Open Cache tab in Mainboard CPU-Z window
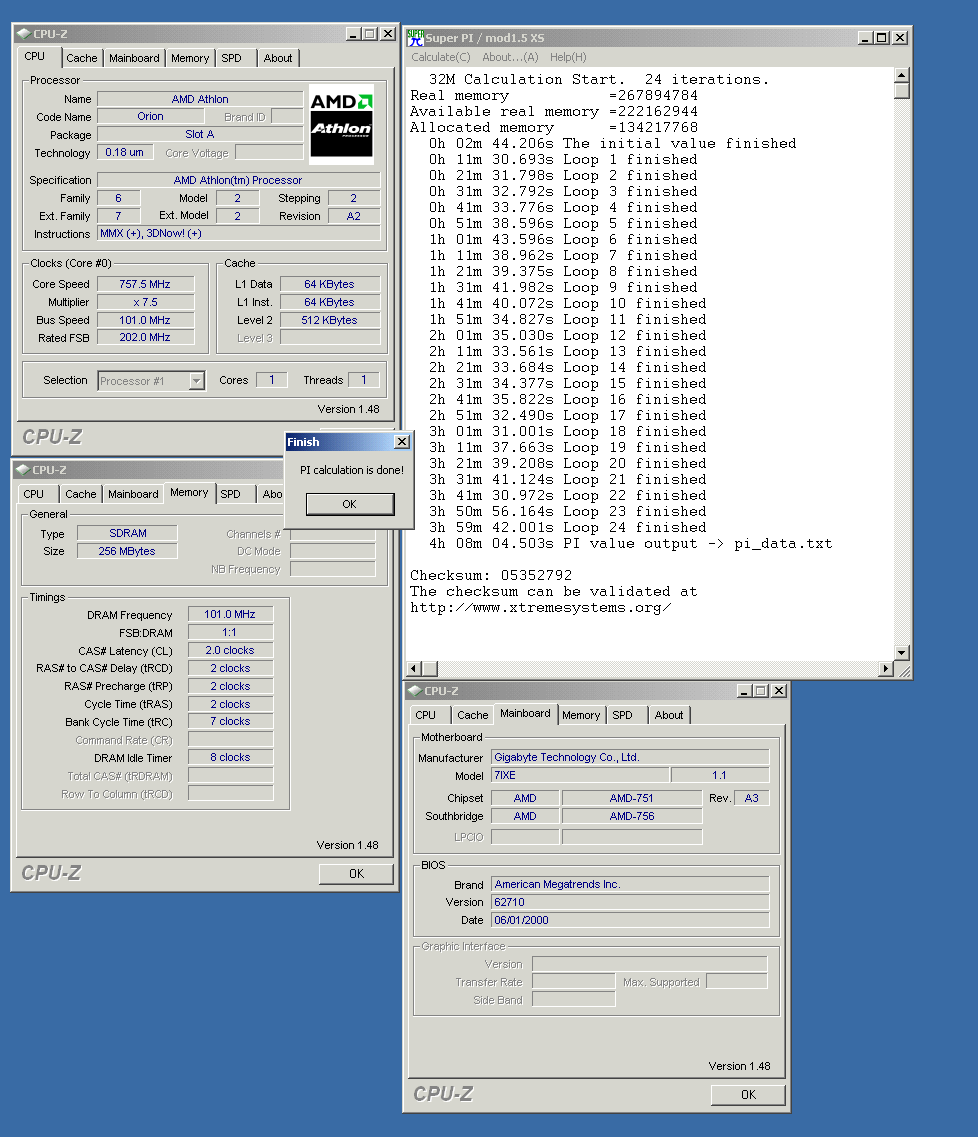Viewport: 978px width, 1137px height. click(x=473, y=715)
